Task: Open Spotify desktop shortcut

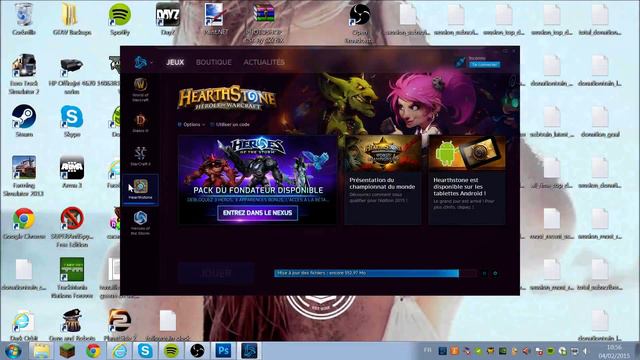Action: pyautogui.click(x=120, y=20)
